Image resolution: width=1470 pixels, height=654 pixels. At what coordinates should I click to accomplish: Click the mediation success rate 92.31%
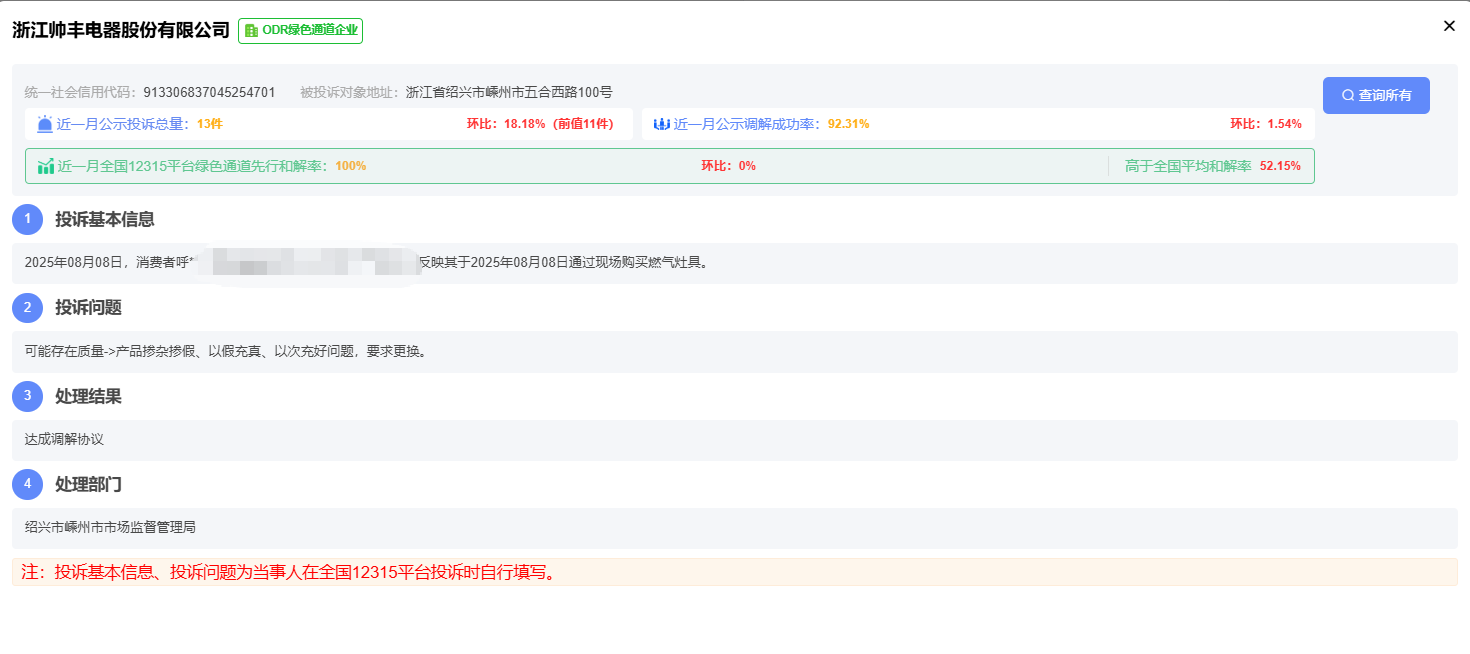(x=848, y=124)
